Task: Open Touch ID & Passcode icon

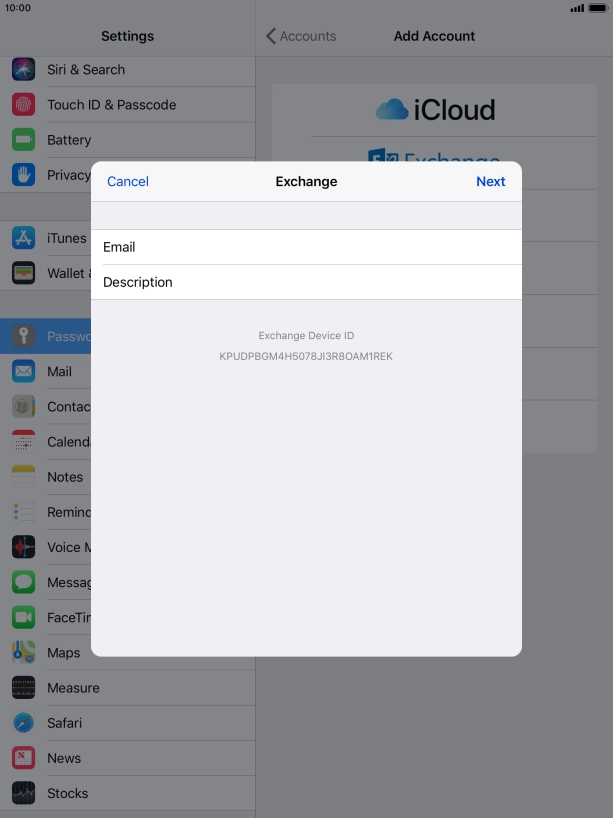Action: (x=23, y=104)
